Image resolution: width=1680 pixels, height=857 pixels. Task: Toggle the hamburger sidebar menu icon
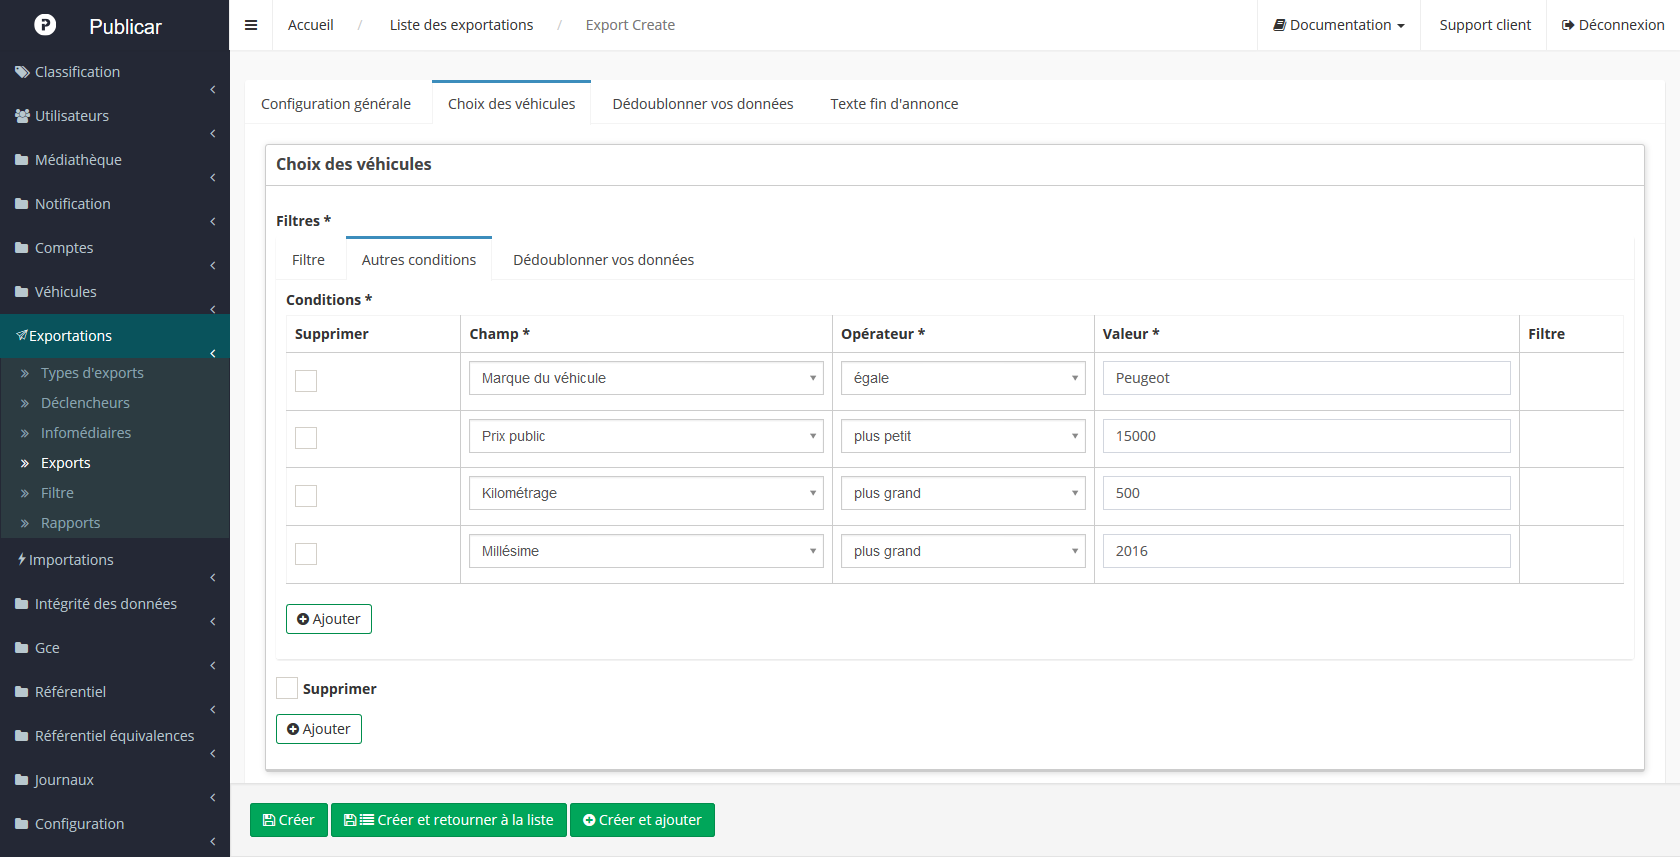coord(251,25)
